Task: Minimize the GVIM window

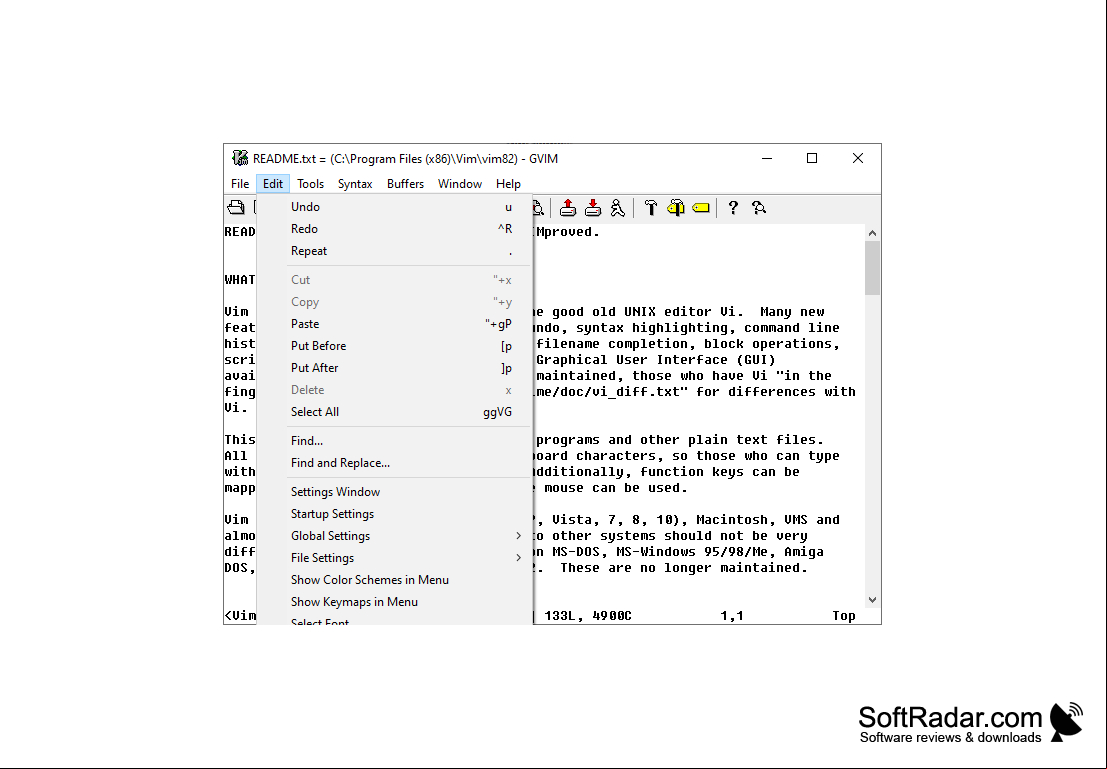Action: coord(767,158)
